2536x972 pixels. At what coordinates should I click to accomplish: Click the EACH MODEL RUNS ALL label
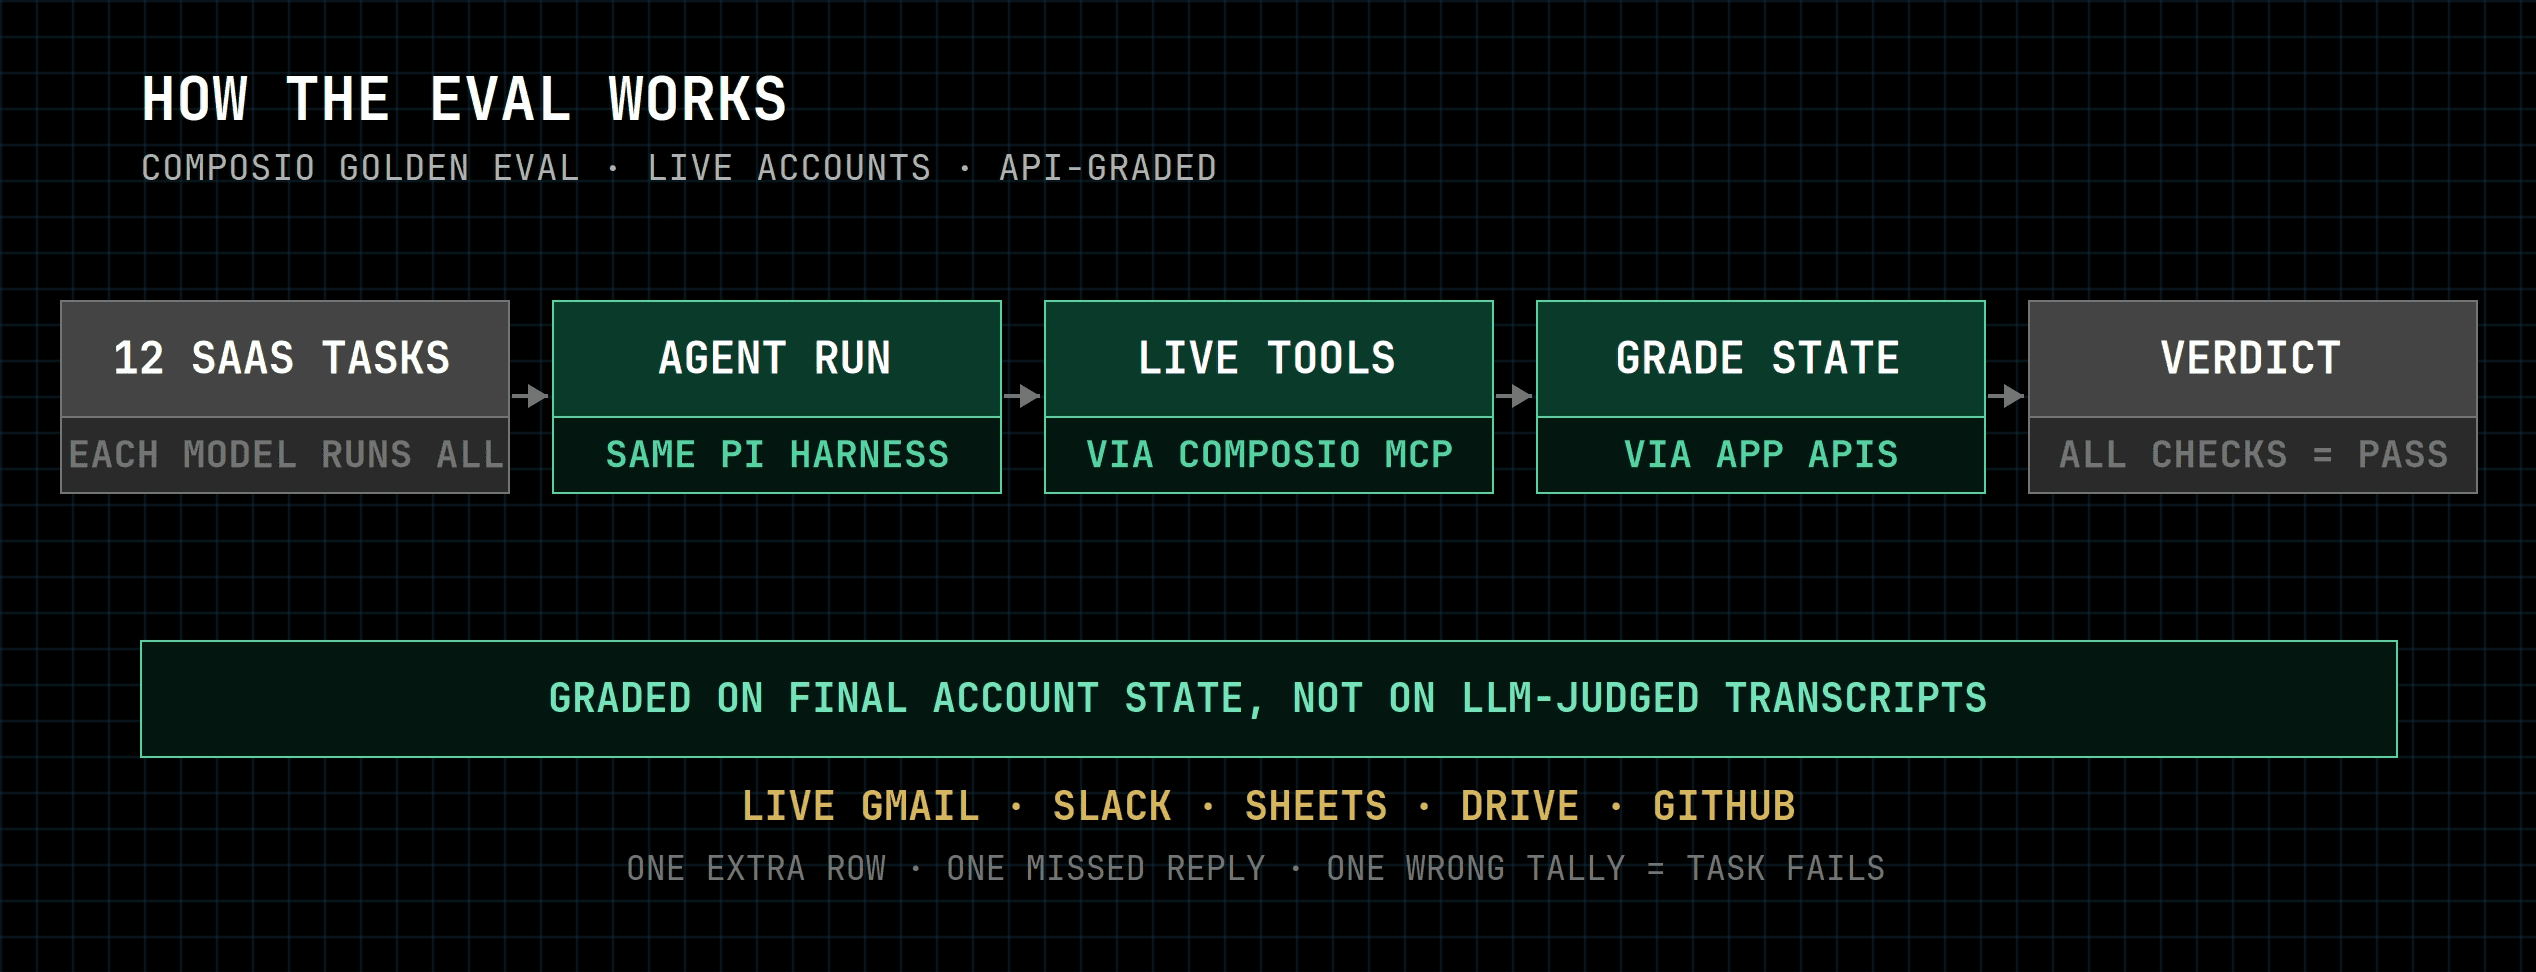(x=285, y=455)
